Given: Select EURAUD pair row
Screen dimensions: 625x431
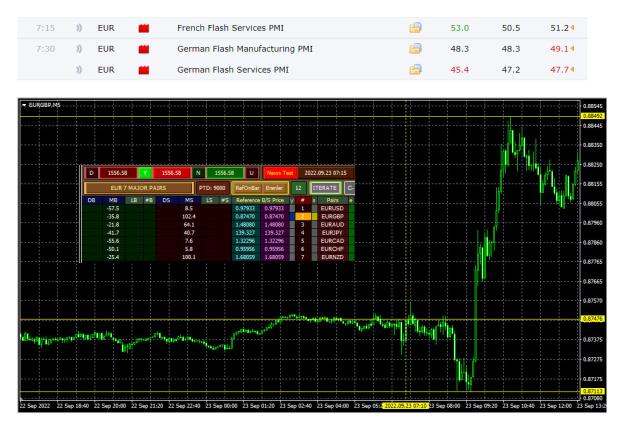Looking at the screenshot, I should tap(332, 225).
